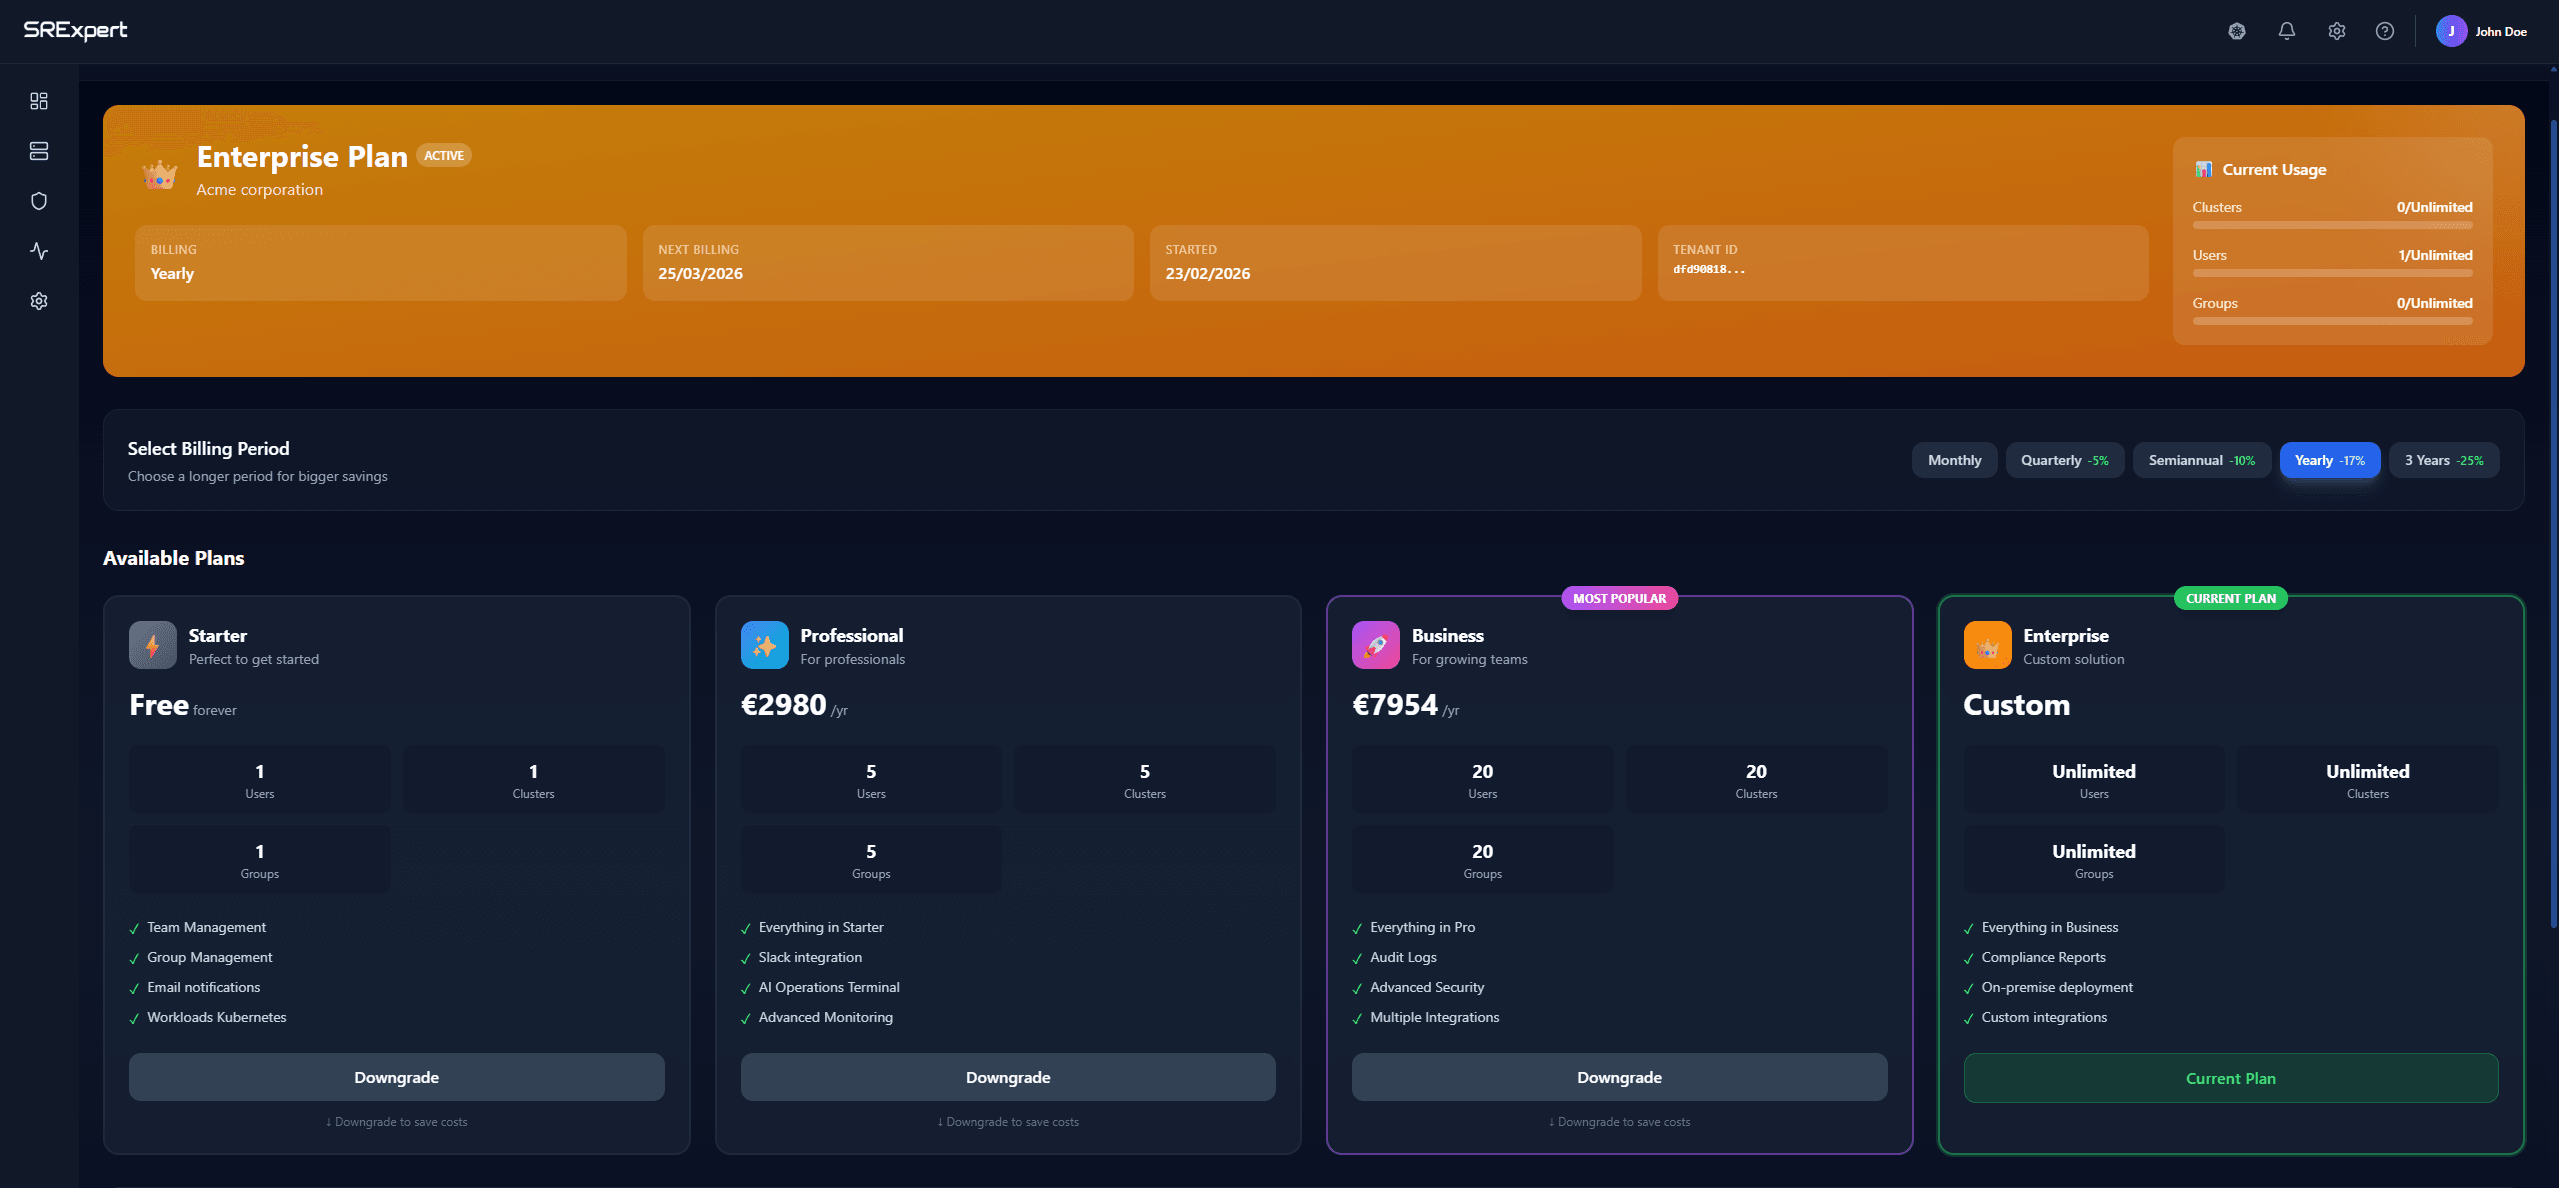
Task: Open the sidebar settings gear icon
Action: tap(39, 301)
